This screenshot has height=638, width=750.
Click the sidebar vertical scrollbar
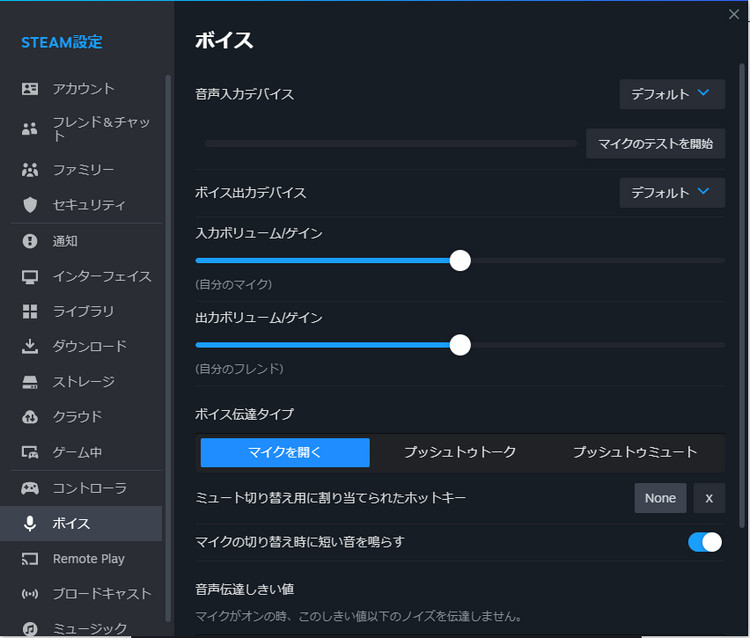[x=168, y=348]
